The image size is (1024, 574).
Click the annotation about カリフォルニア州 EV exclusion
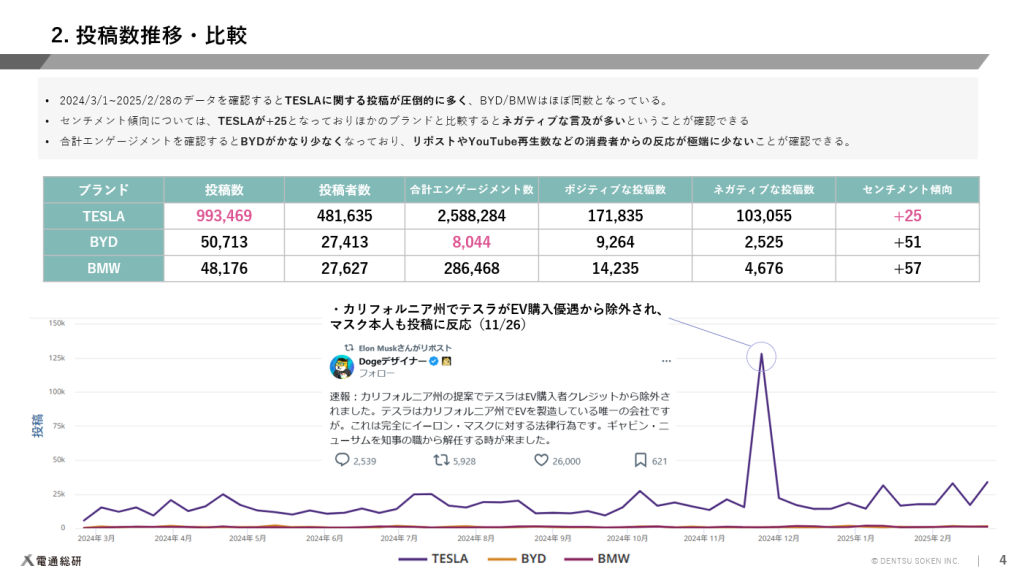(497, 317)
